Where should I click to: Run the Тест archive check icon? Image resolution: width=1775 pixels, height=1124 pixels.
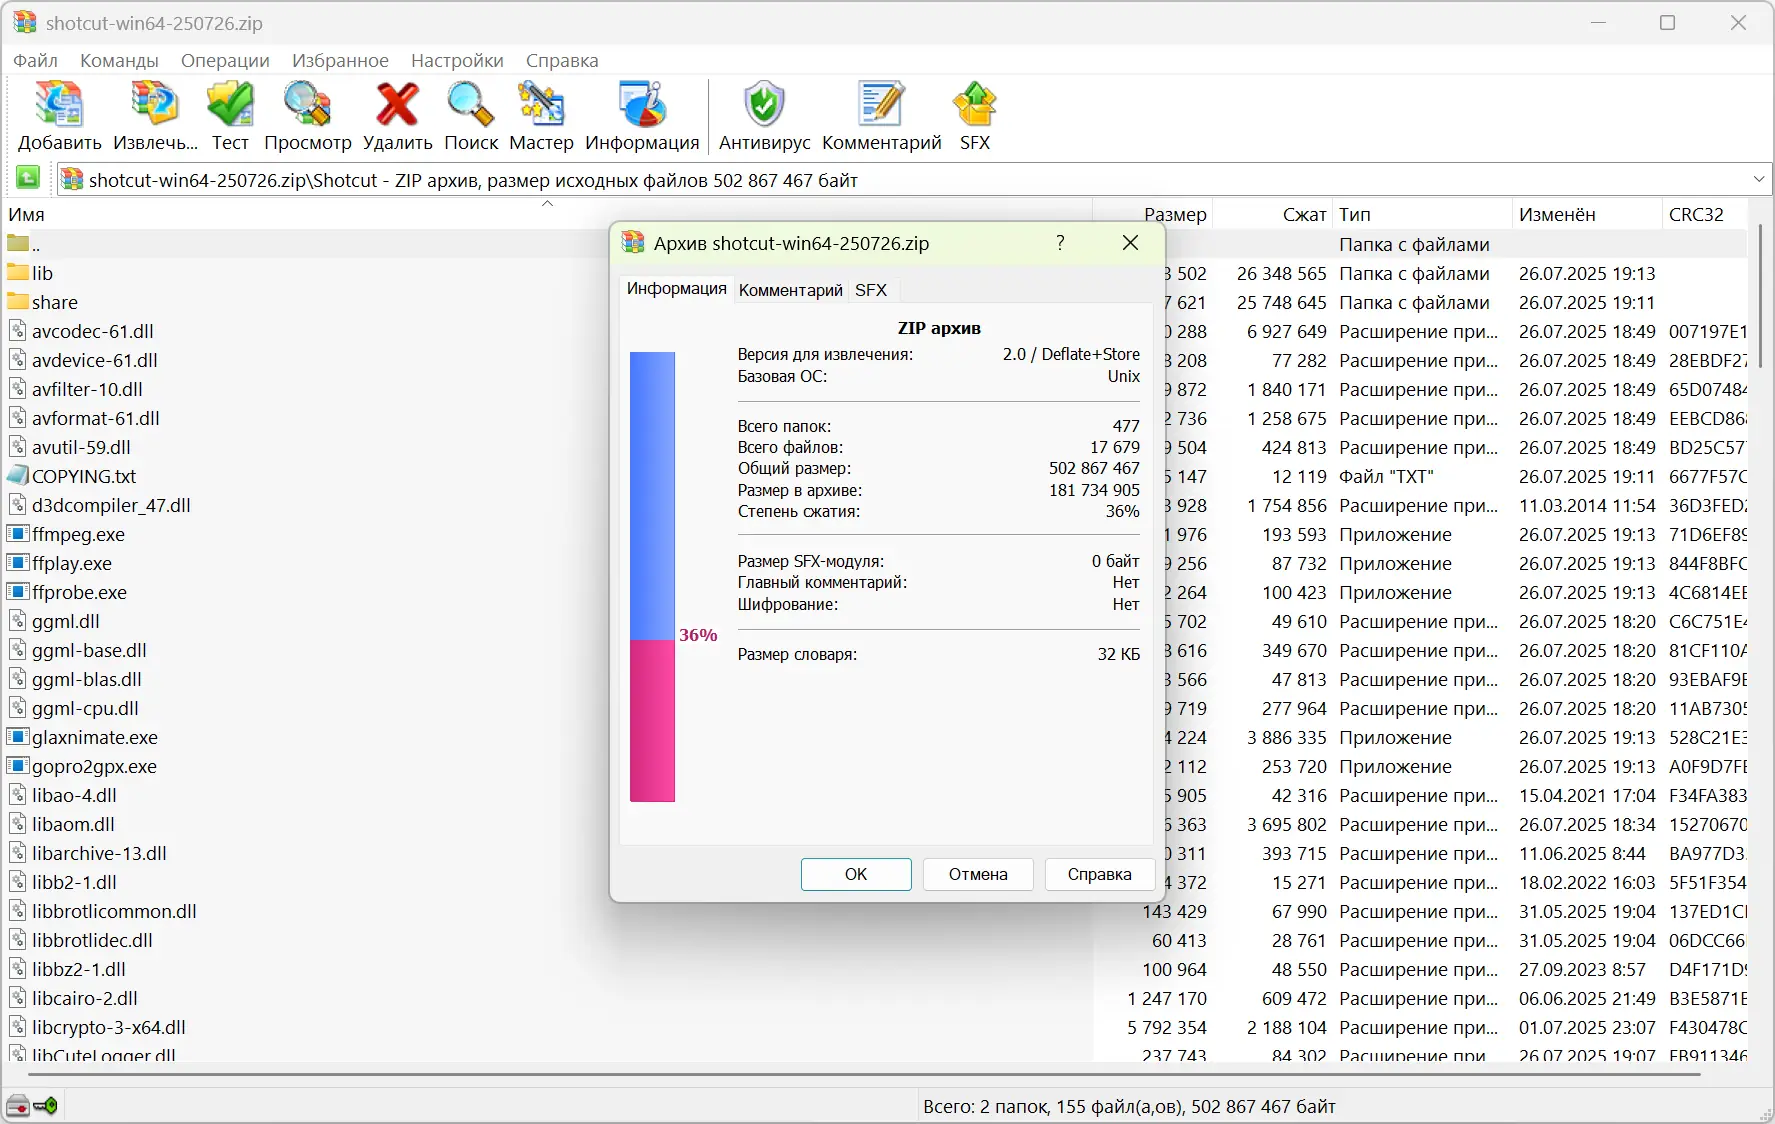pos(230,105)
